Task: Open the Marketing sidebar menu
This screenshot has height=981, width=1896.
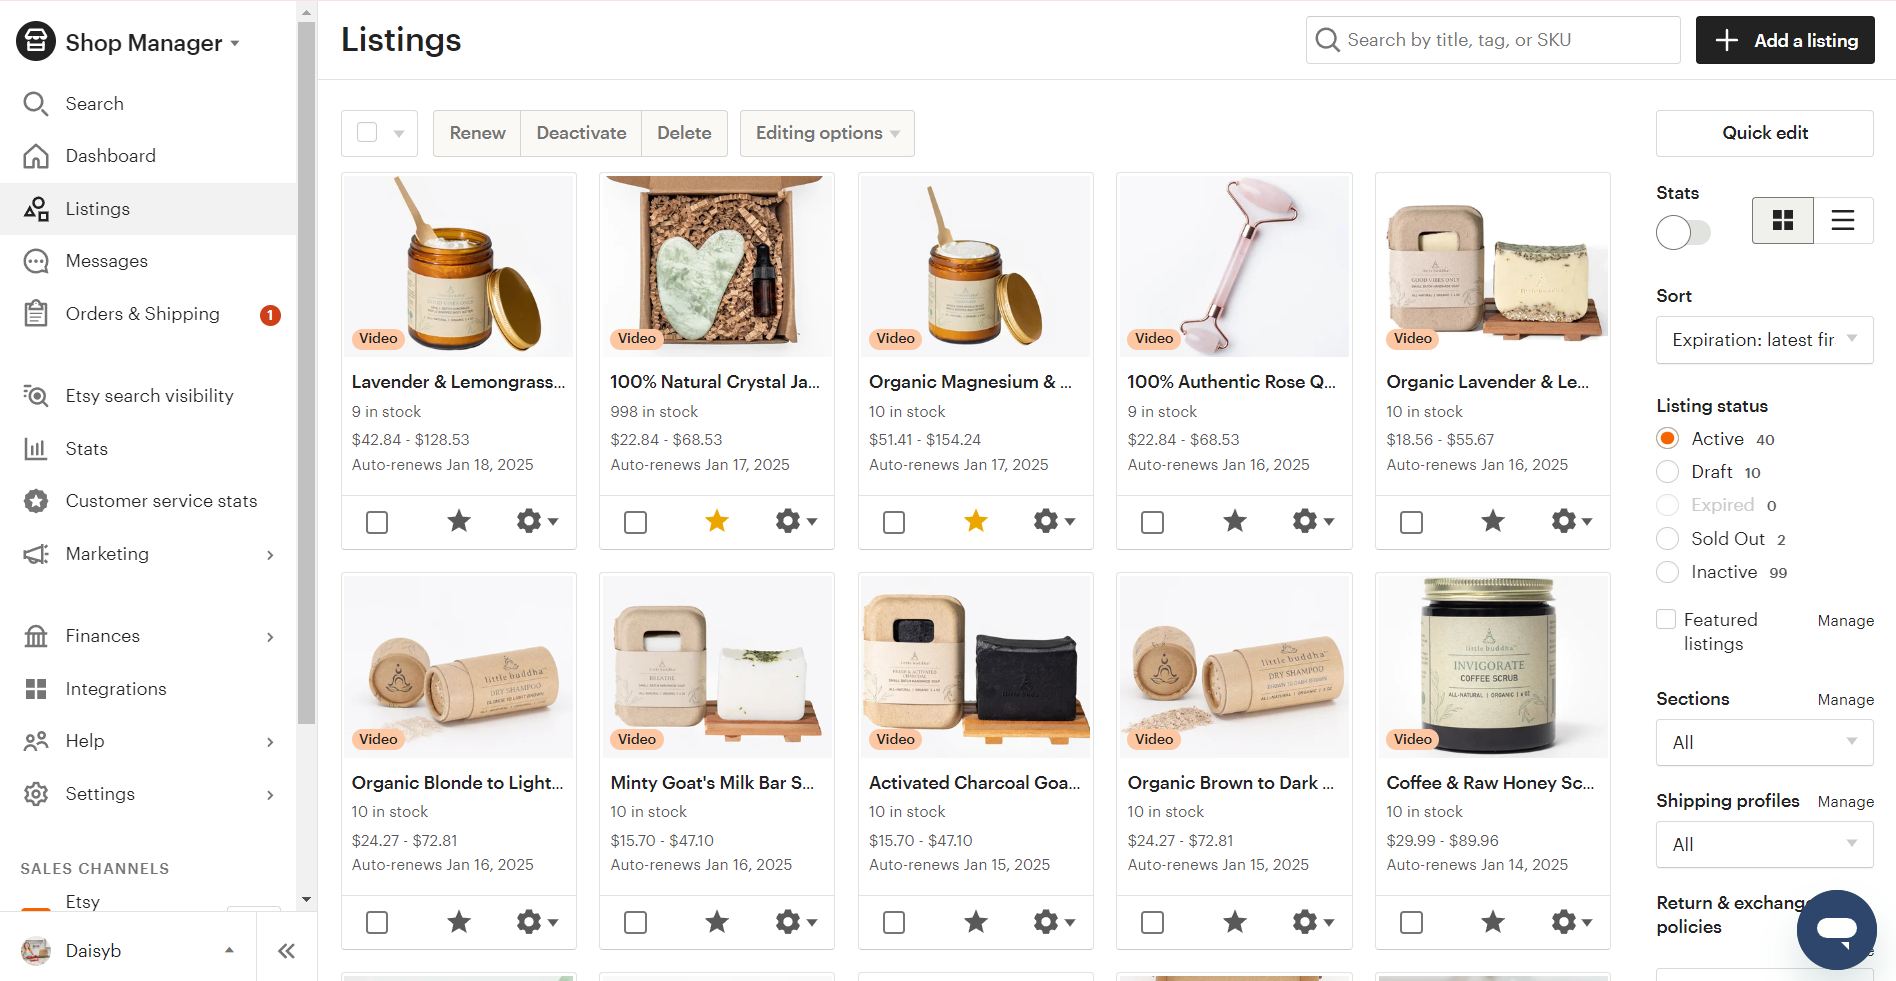Action: point(107,554)
